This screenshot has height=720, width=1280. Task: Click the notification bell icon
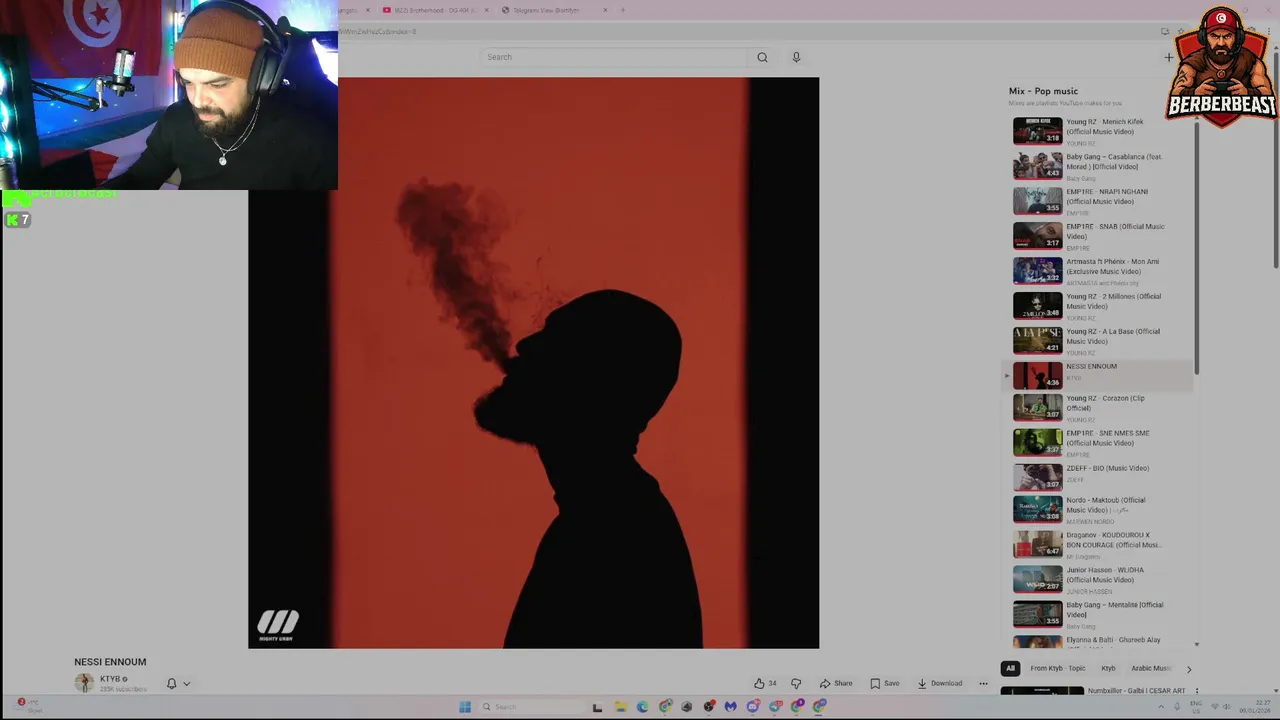tap(171, 684)
